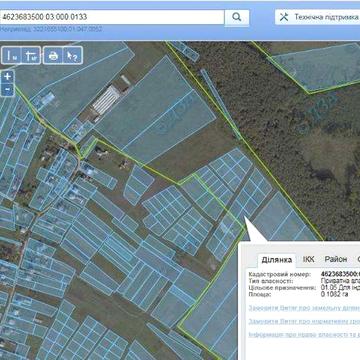Screen dimensions: 360x360
Task: Select the area measurement tool
Action: pos(31,55)
